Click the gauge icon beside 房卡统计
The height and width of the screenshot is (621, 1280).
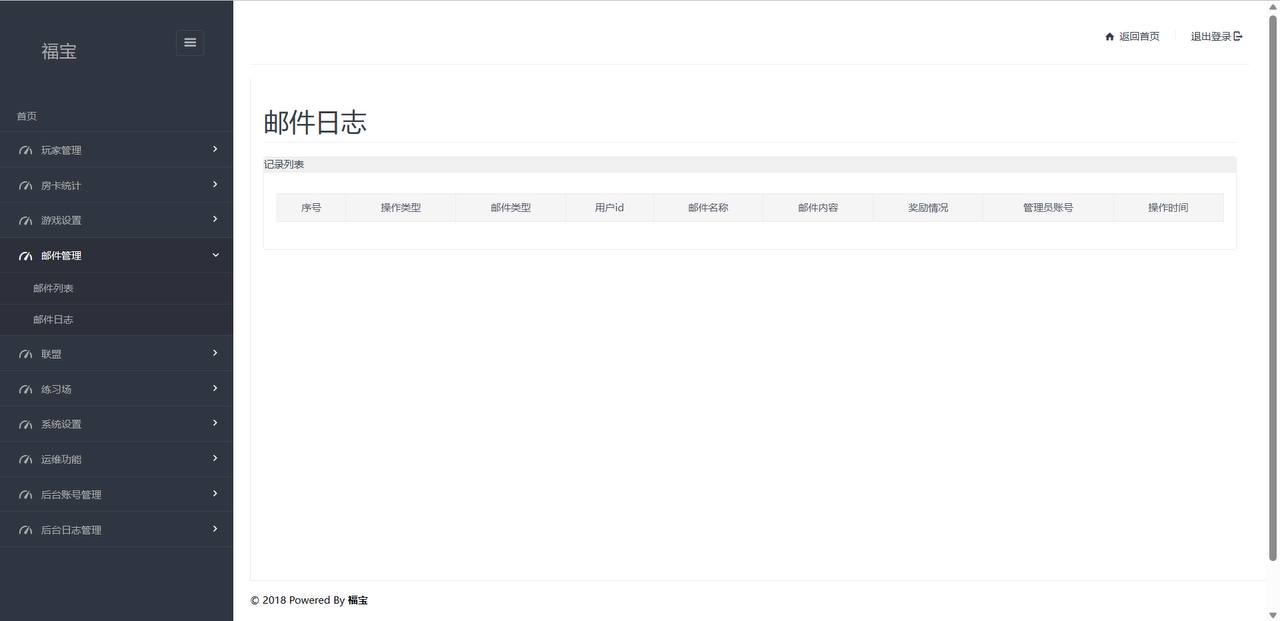click(x=25, y=186)
